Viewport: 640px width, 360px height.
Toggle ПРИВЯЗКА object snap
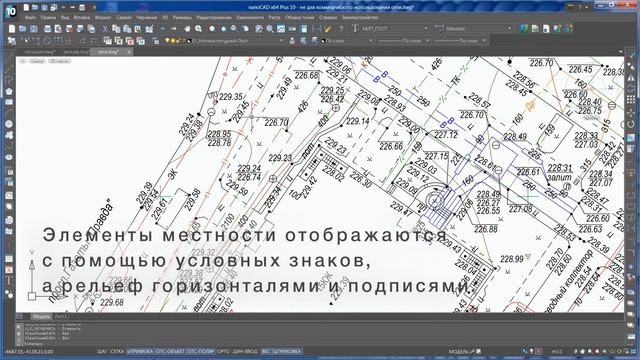140,351
